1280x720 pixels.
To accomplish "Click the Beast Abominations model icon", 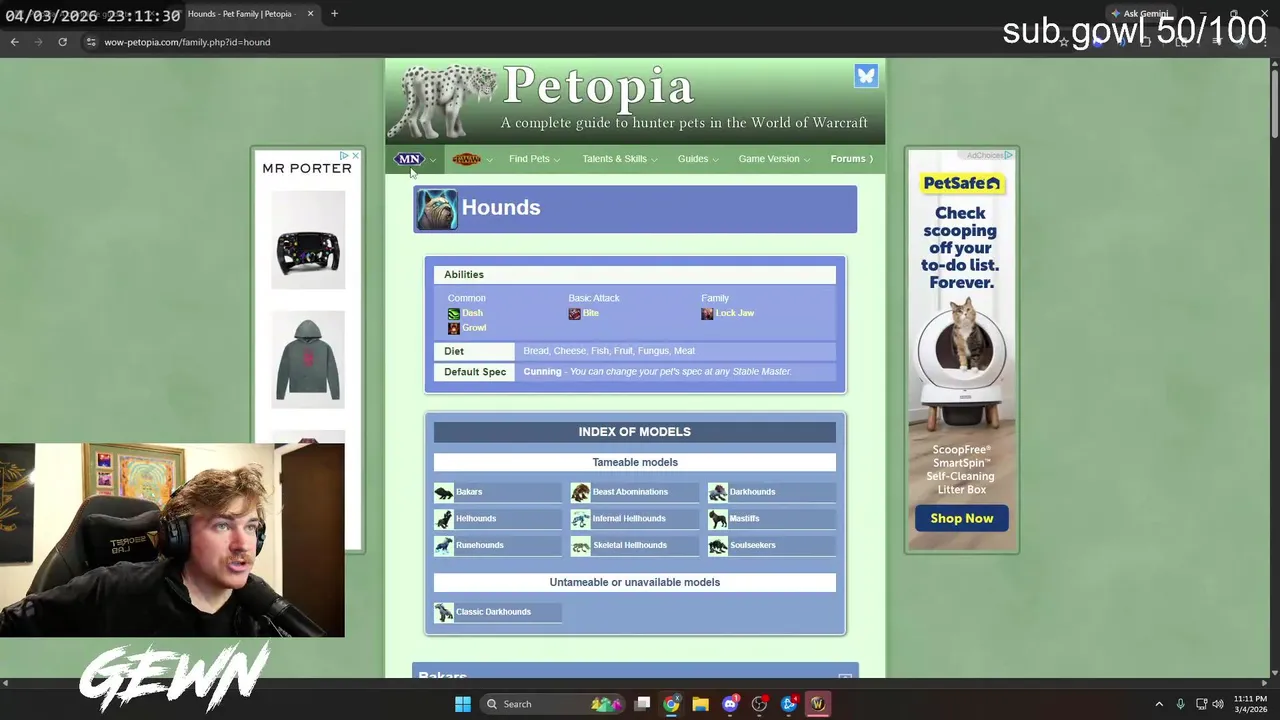I will [580, 492].
